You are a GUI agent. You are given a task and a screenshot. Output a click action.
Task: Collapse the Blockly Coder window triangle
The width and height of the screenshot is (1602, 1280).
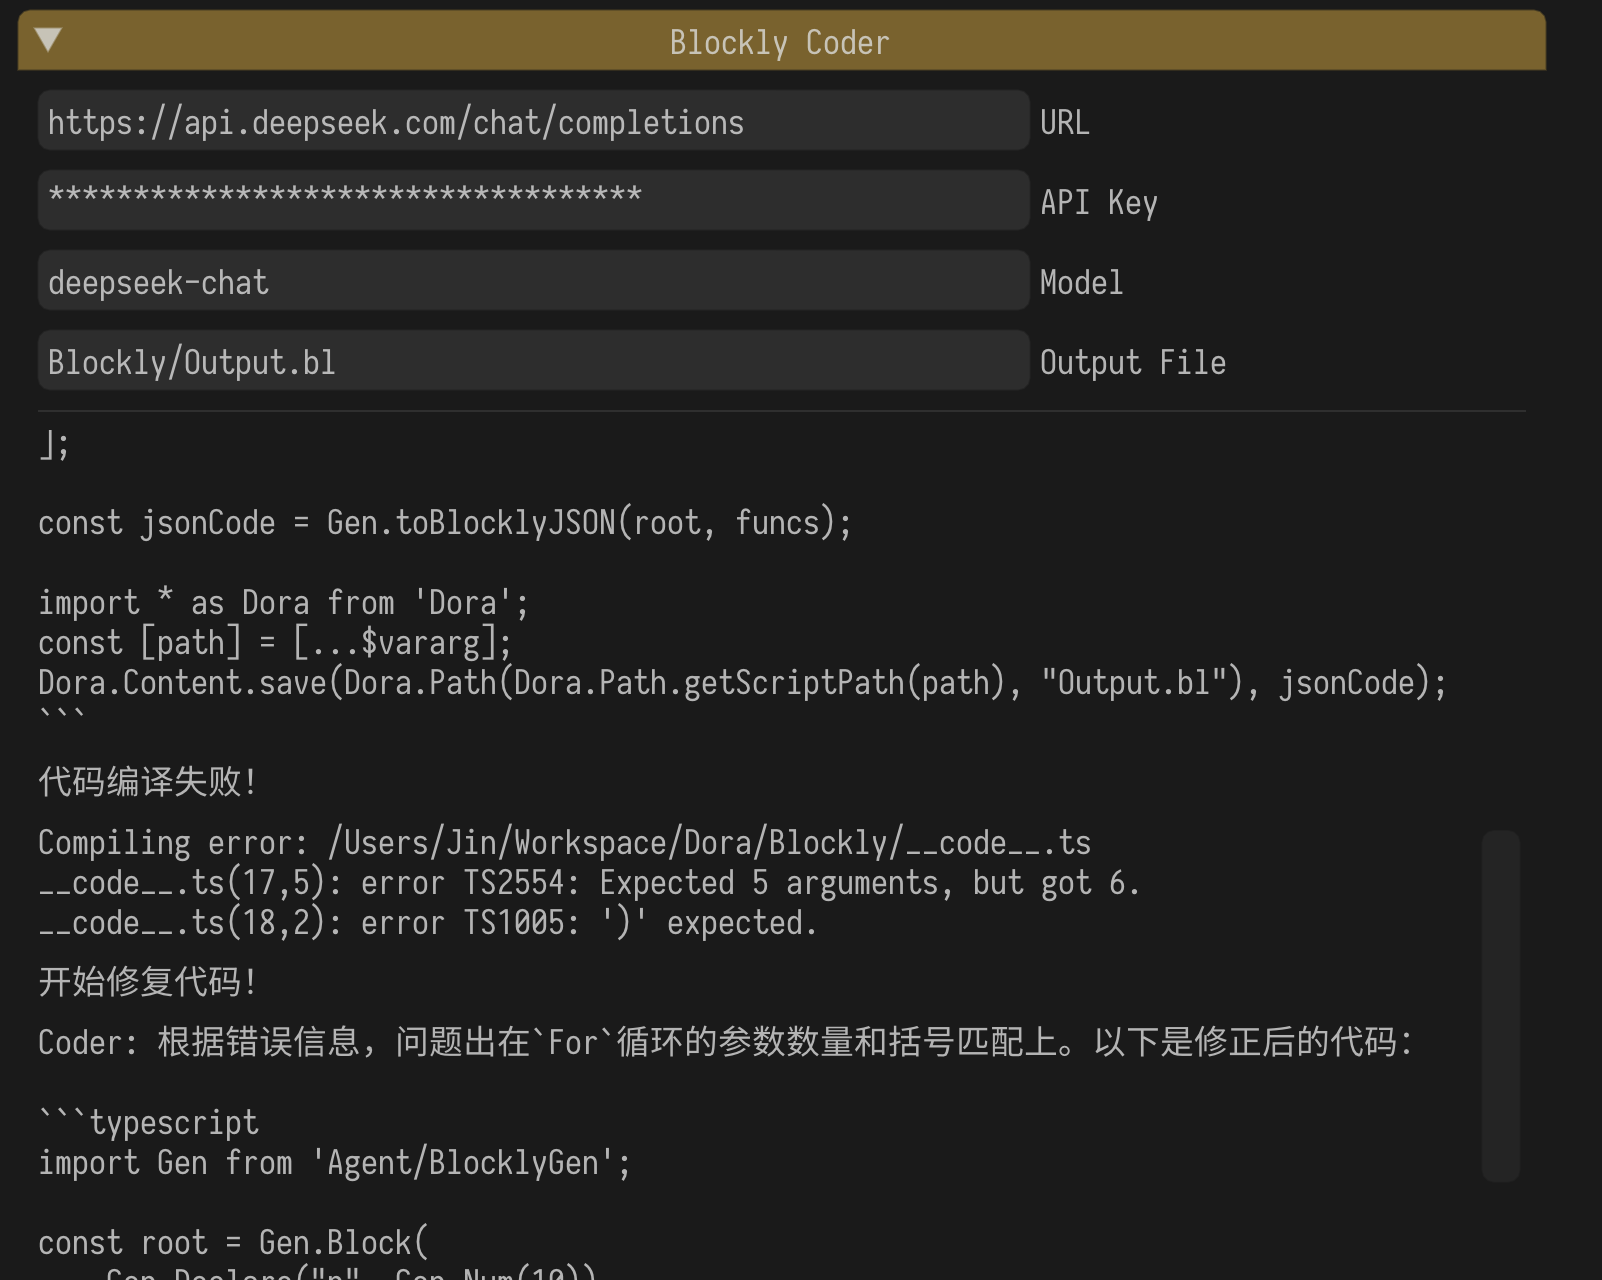tap(48, 40)
